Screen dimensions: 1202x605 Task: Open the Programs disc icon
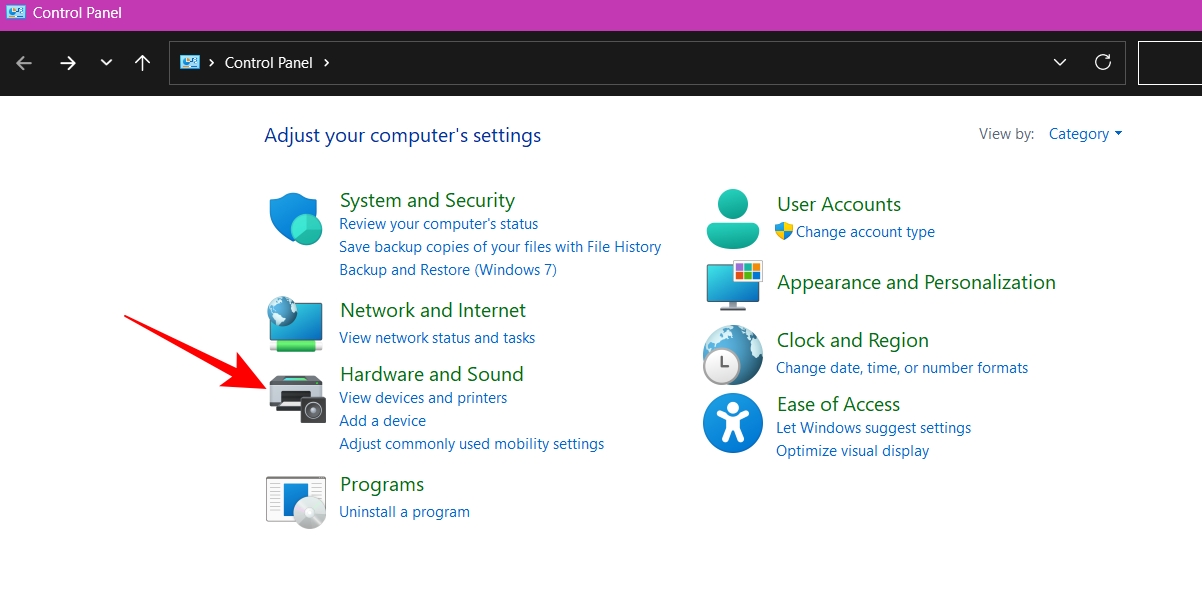(296, 501)
